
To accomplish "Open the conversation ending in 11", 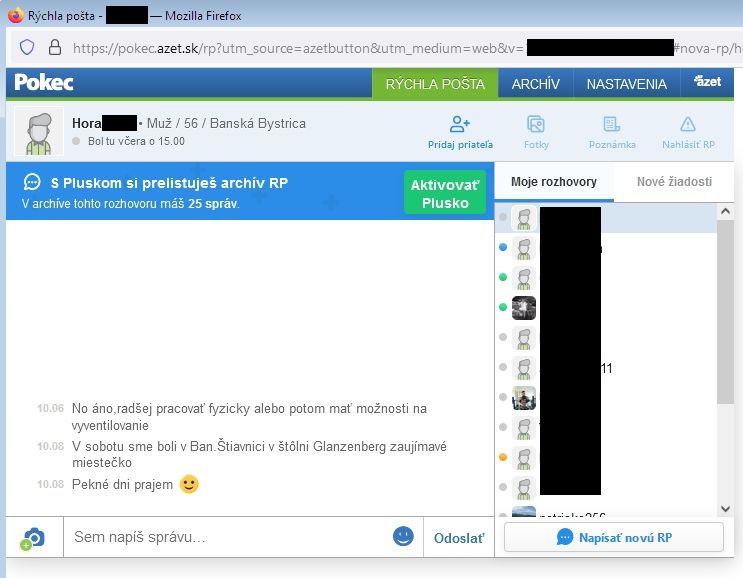I will (606, 368).
